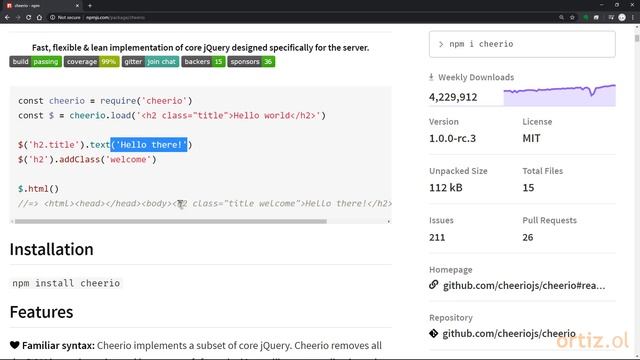Click the addClass('welcome') code line
This screenshot has width=640, height=360.
click(x=87, y=159)
